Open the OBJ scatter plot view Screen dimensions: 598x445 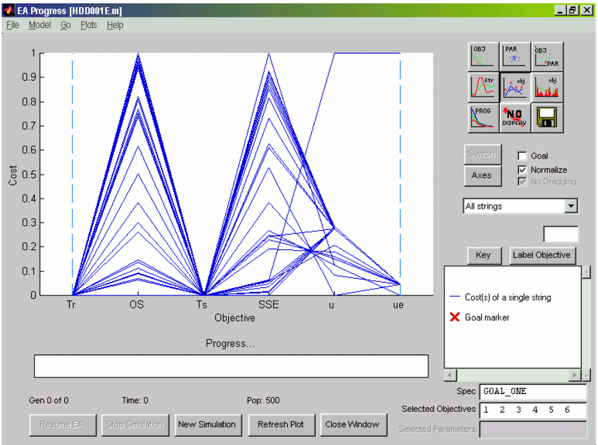483,56
